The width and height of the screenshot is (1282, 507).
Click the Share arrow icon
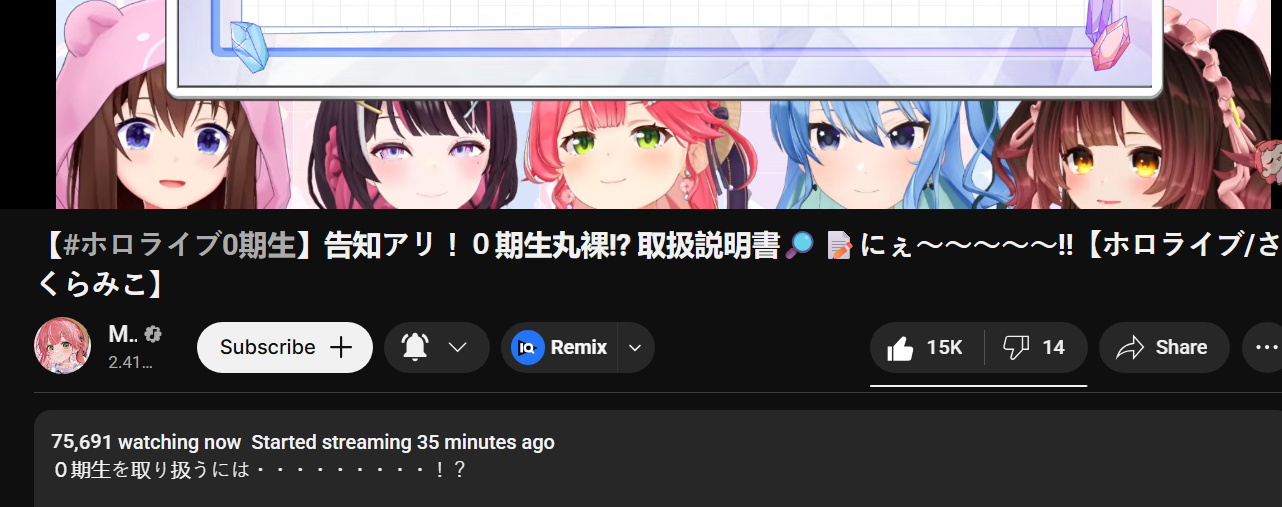pos(1130,348)
